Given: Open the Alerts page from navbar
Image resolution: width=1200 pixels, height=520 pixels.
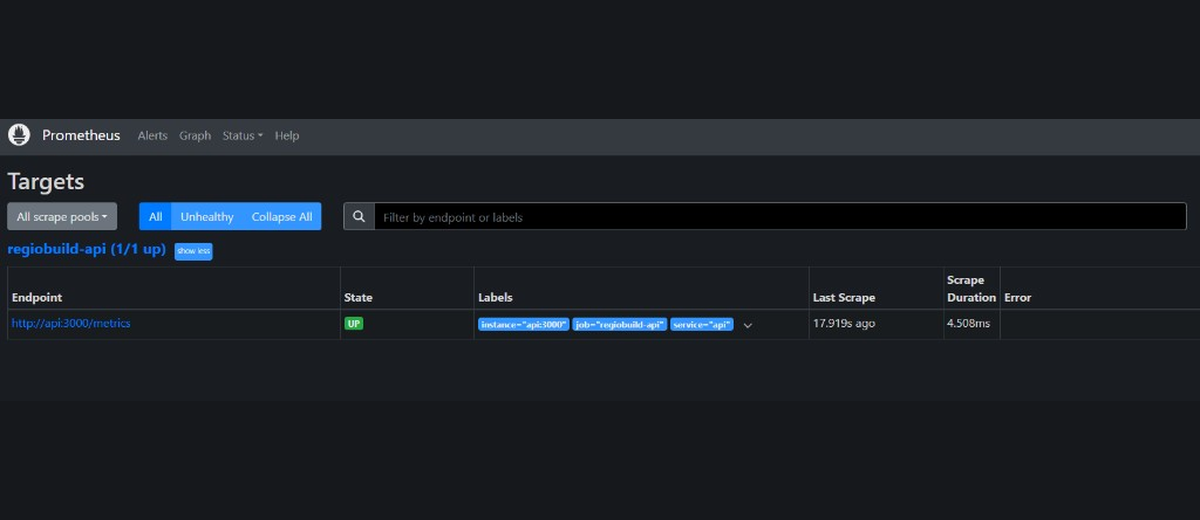Looking at the screenshot, I should (x=152, y=136).
